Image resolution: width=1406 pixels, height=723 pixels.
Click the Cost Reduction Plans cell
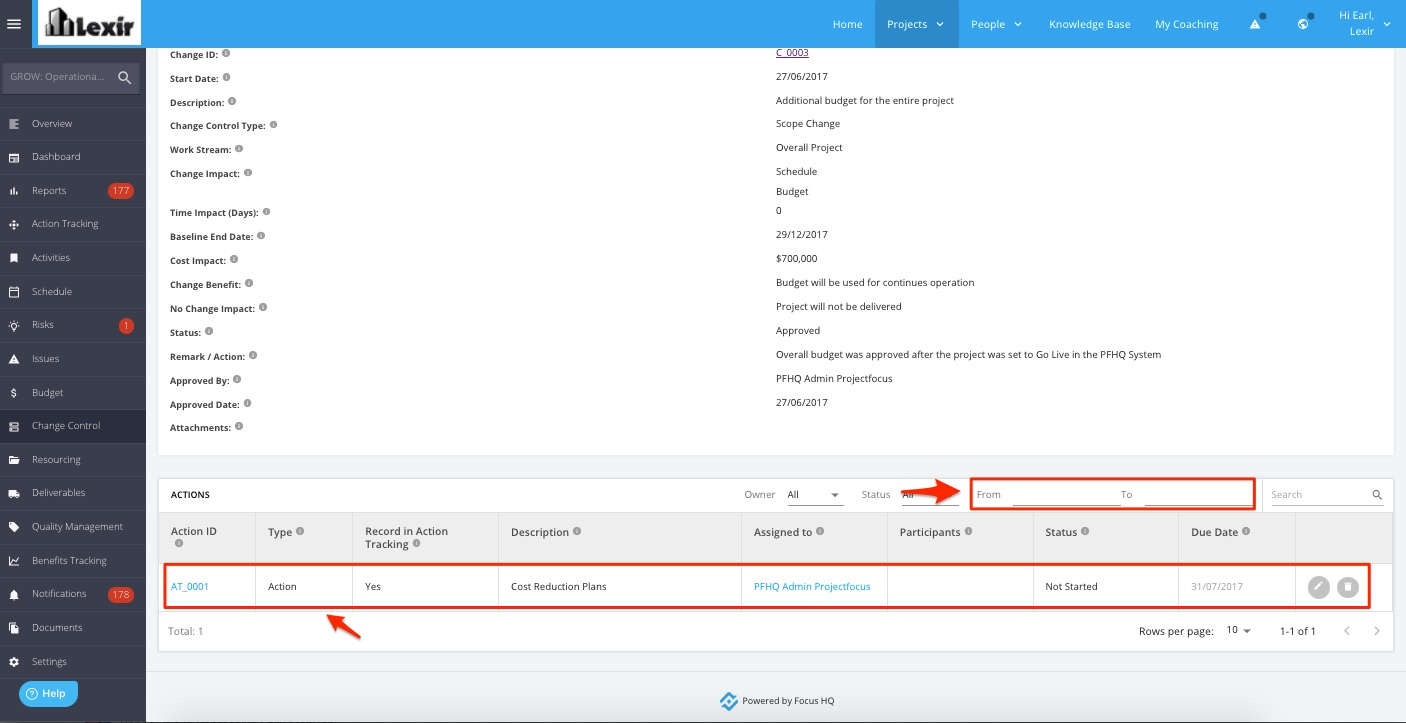click(619, 587)
